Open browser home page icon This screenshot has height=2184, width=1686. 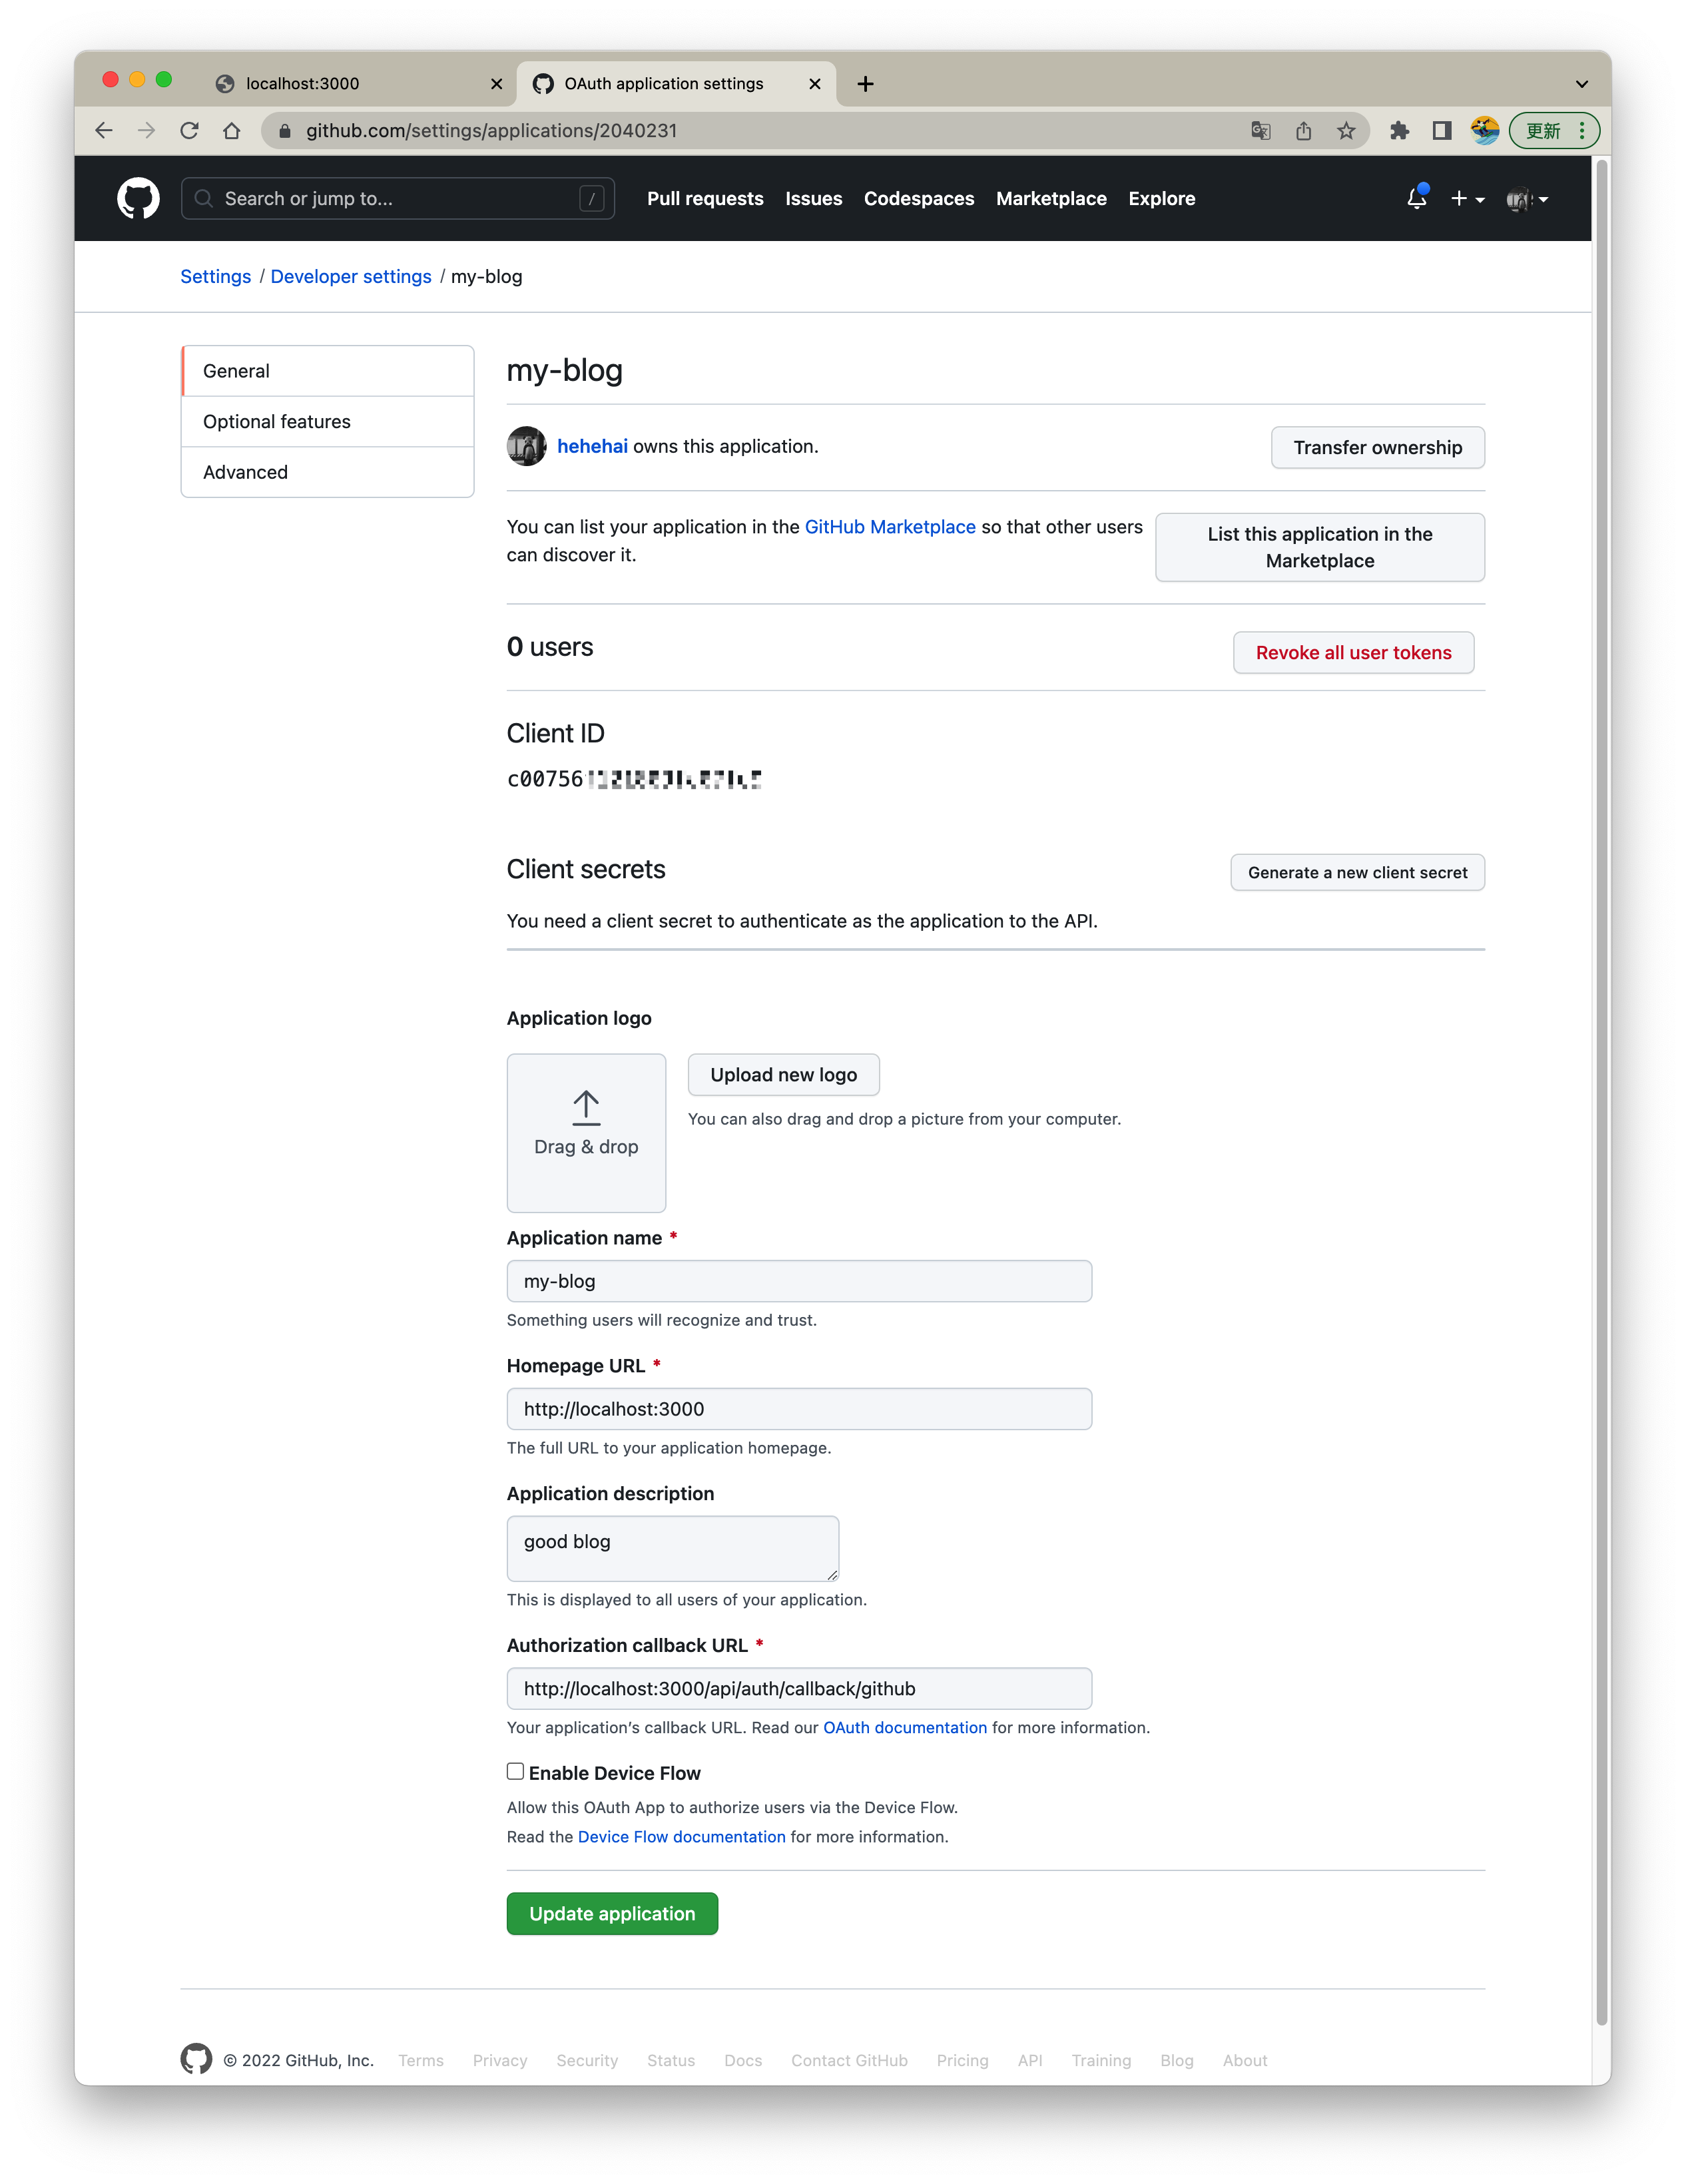pos(232,131)
